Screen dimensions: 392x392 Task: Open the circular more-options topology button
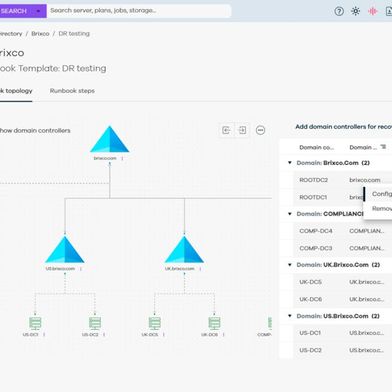(260, 130)
